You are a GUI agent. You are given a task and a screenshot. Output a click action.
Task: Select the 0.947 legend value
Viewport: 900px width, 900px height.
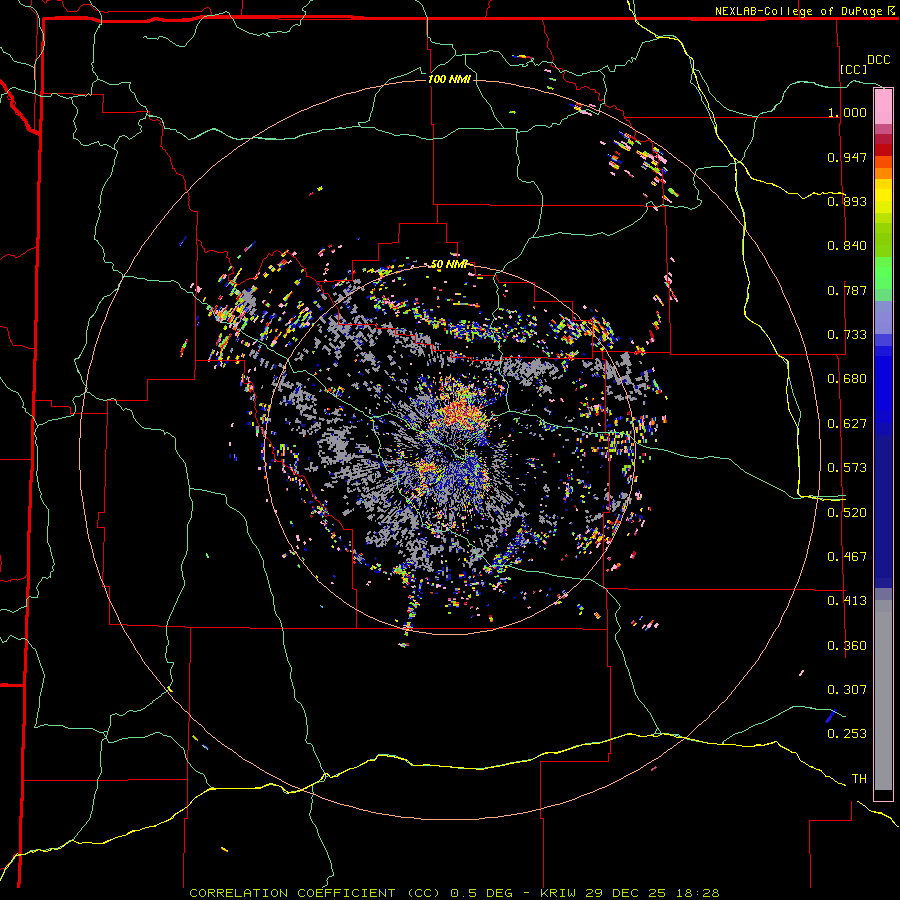tap(847, 157)
